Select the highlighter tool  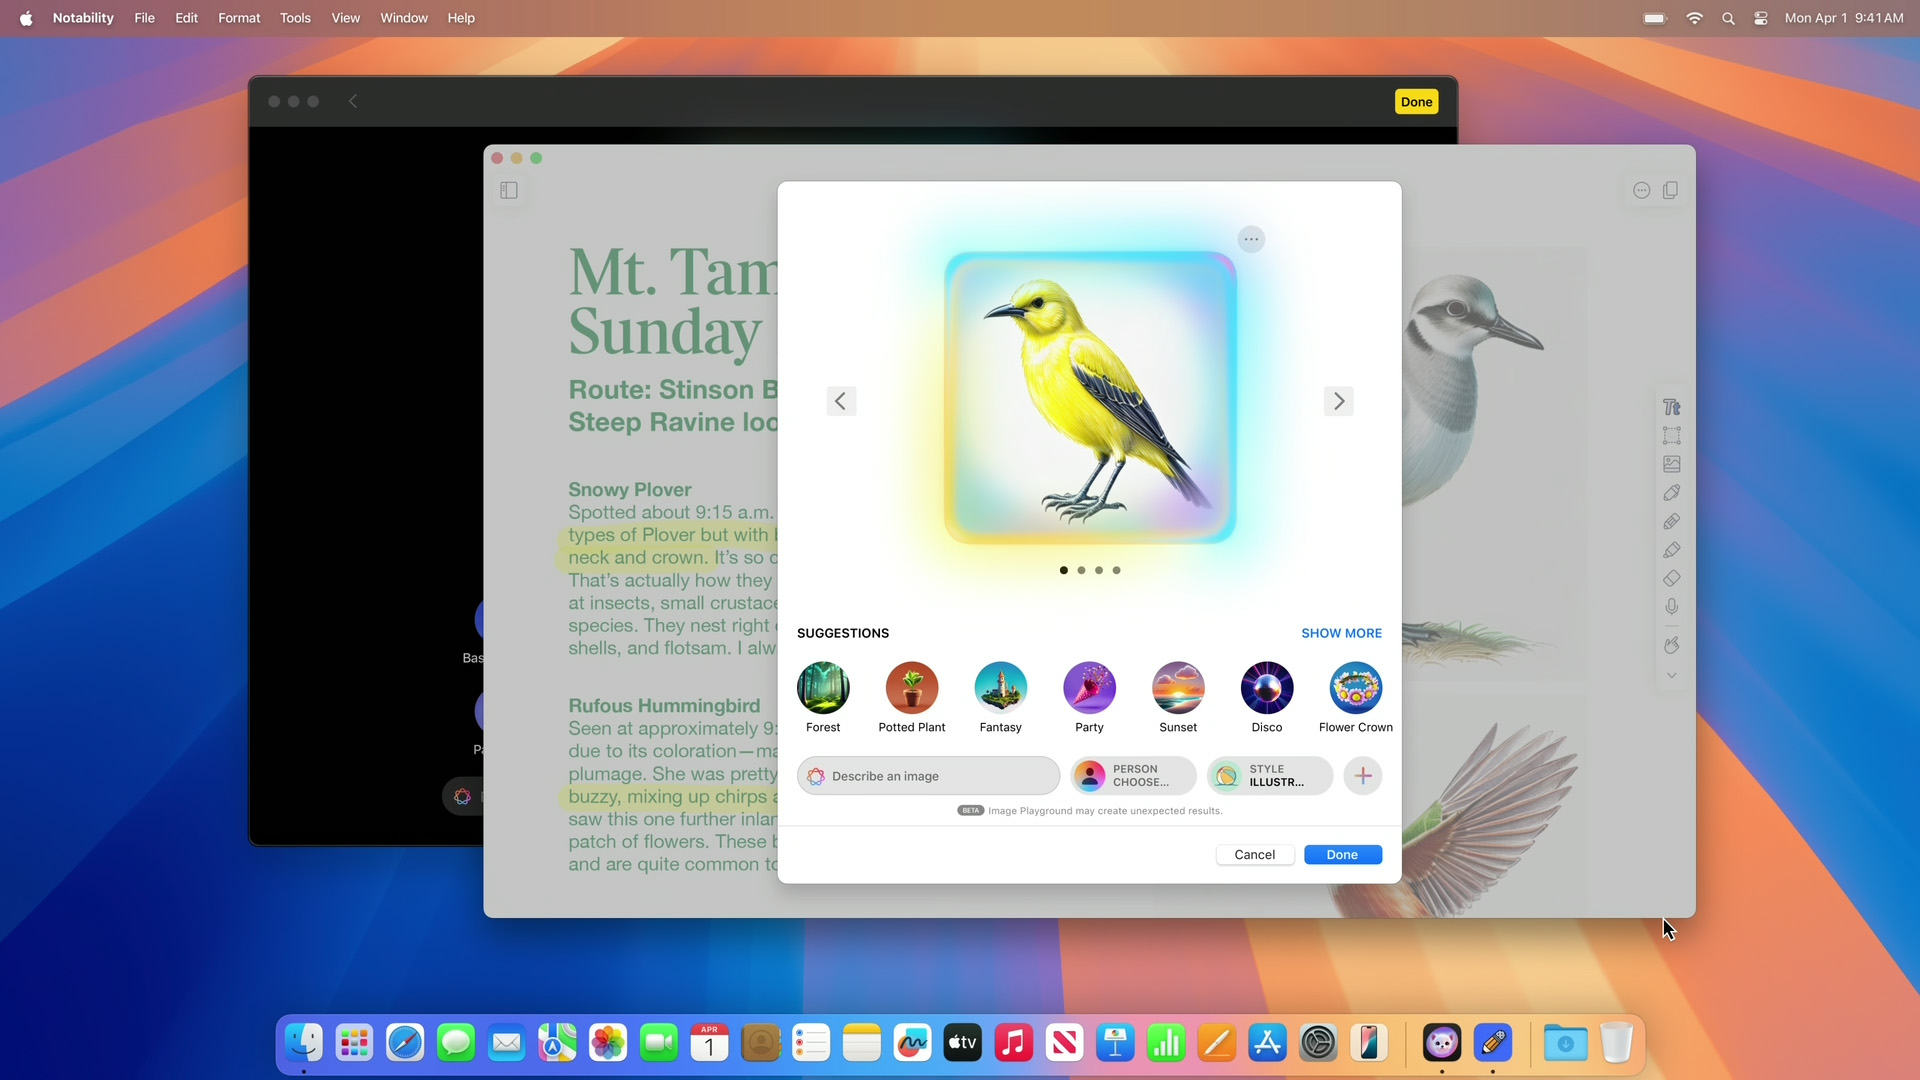[x=1671, y=550]
